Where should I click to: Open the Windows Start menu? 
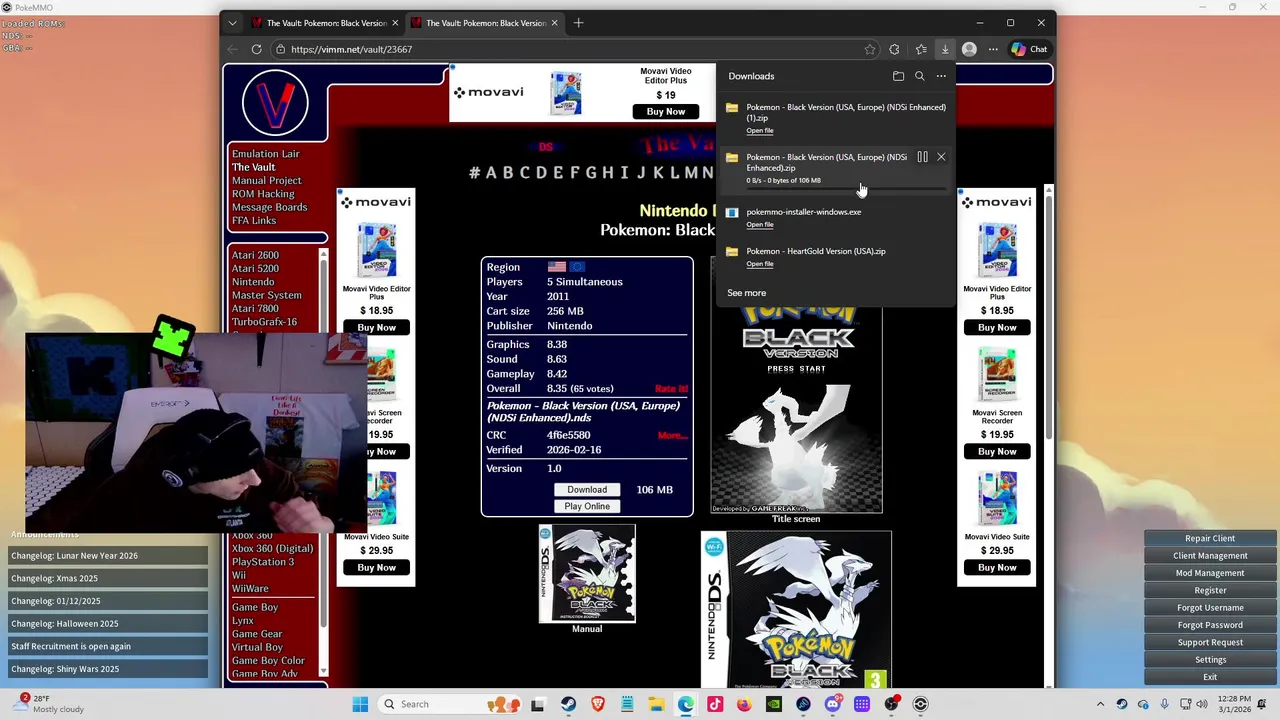point(360,704)
